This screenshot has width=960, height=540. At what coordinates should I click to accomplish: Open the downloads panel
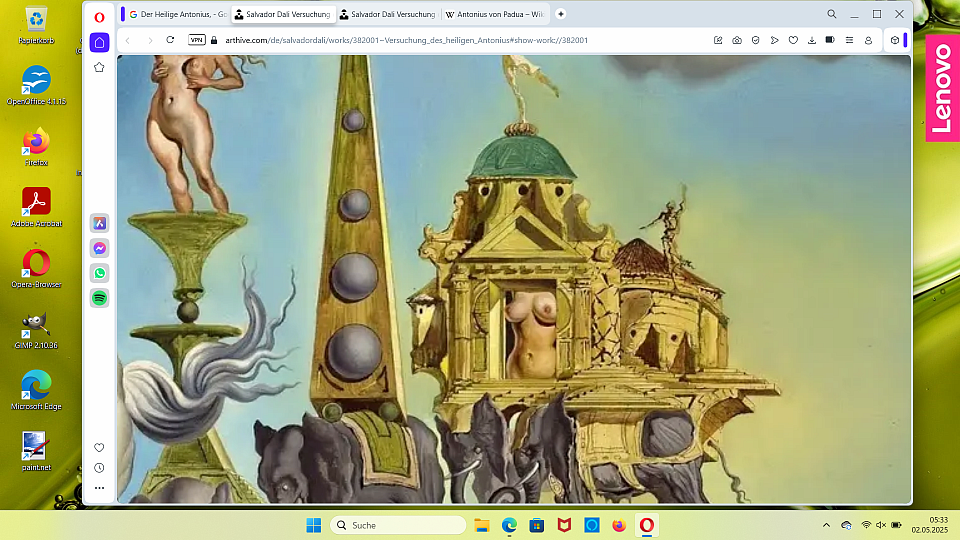coord(812,40)
